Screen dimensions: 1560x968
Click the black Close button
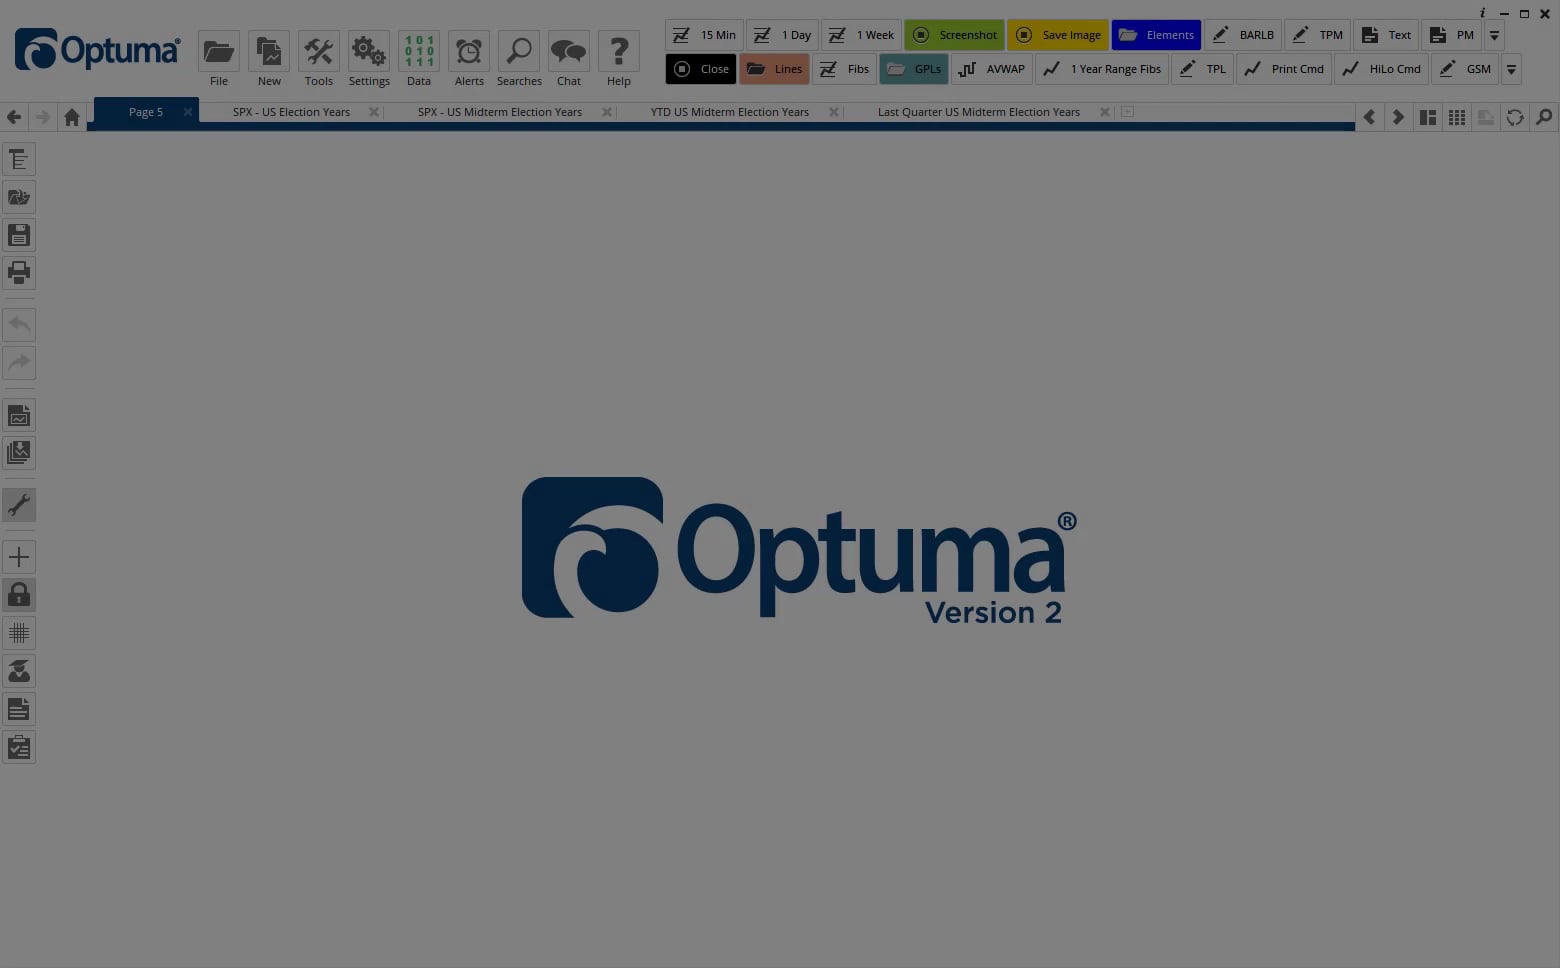[701, 69]
